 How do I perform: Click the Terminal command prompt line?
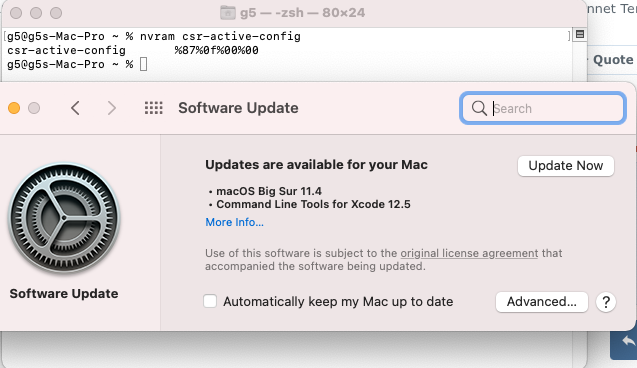point(77,64)
